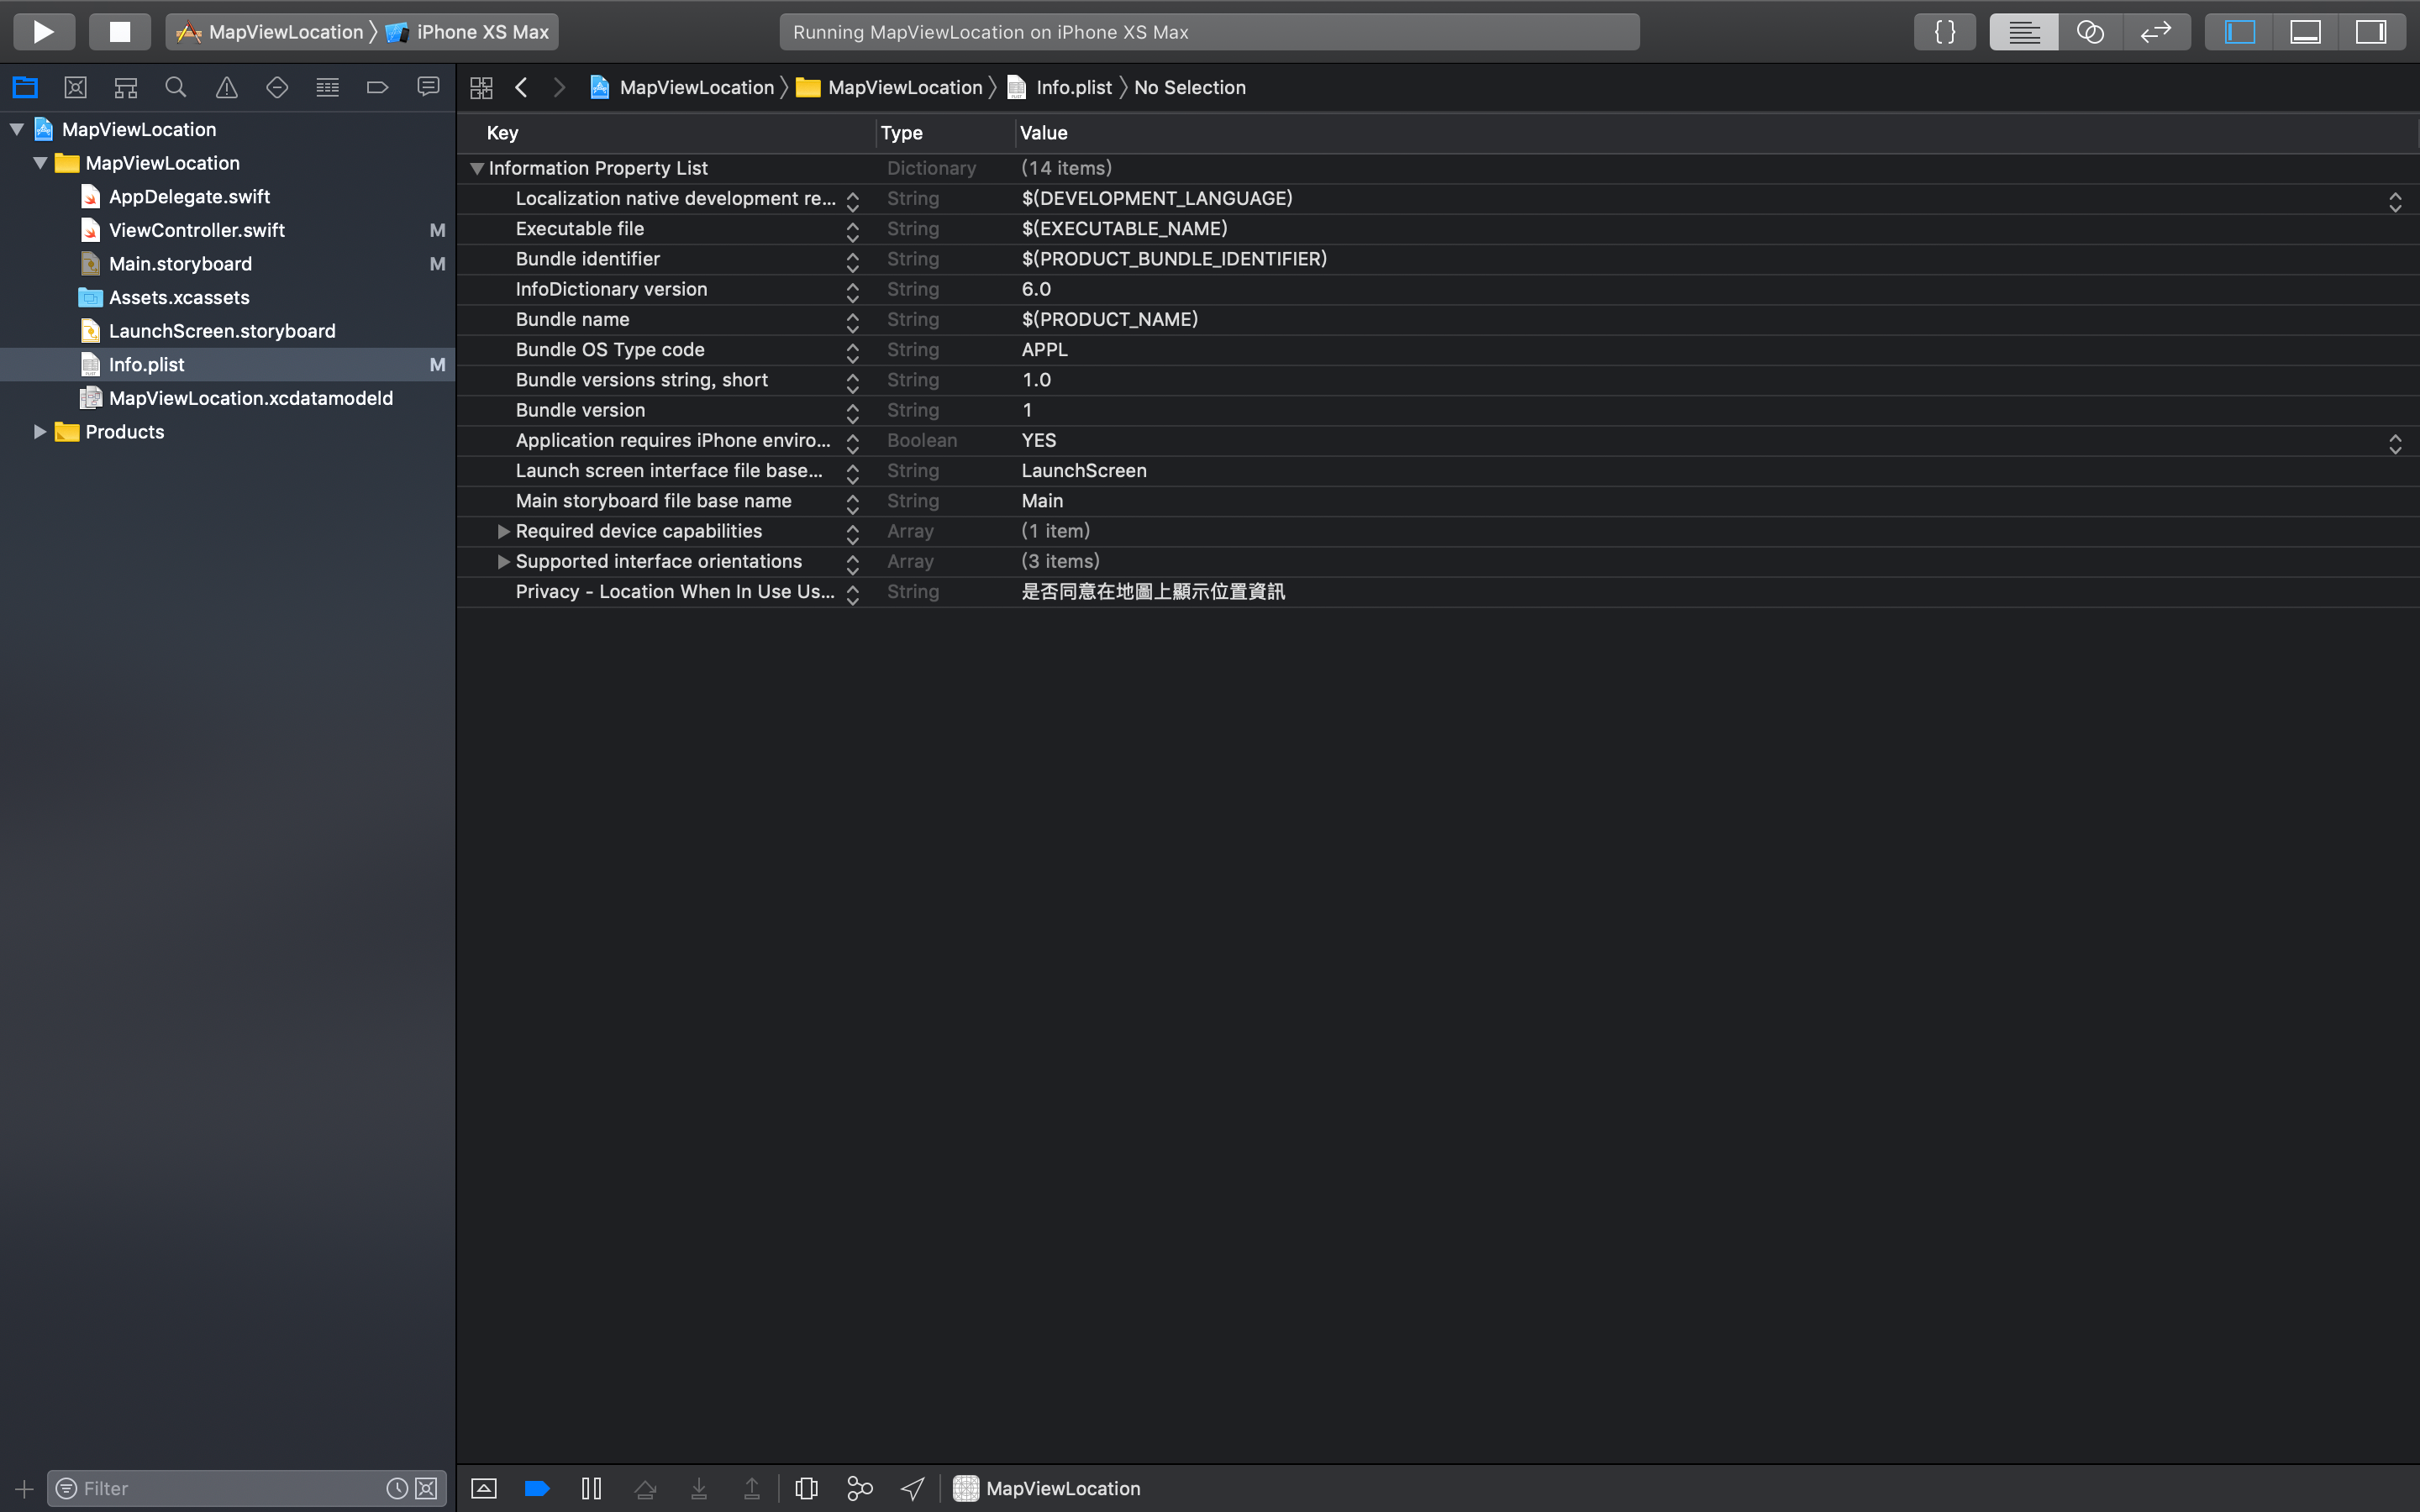
Task: Show only source-controlled files filter
Action: [426, 1488]
